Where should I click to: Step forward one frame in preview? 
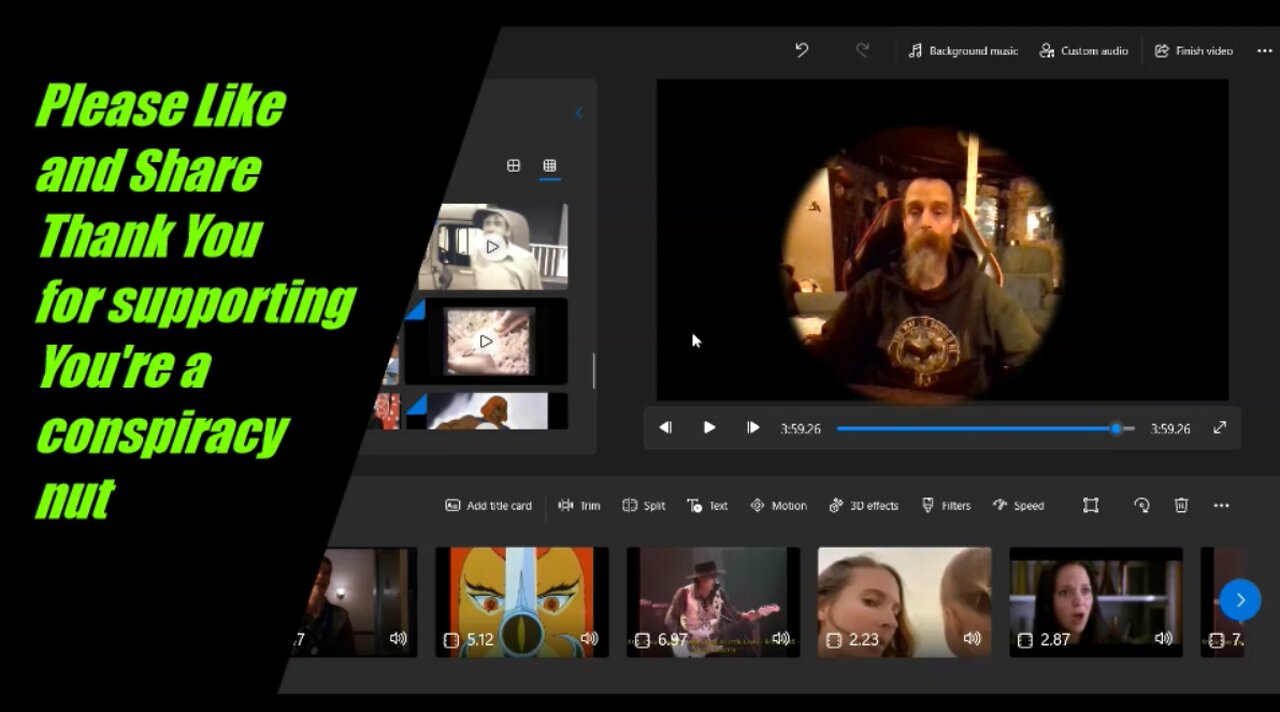point(753,428)
